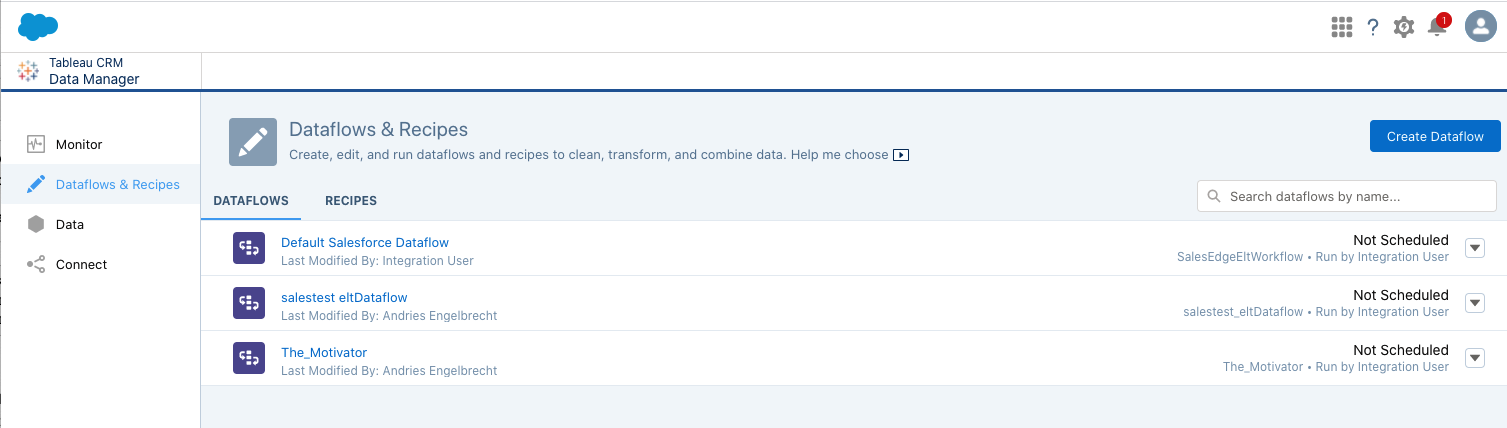Screen dimensions: 1507x428
Task: Click the Default Salesforce Dataflow icon
Action: pos(248,249)
